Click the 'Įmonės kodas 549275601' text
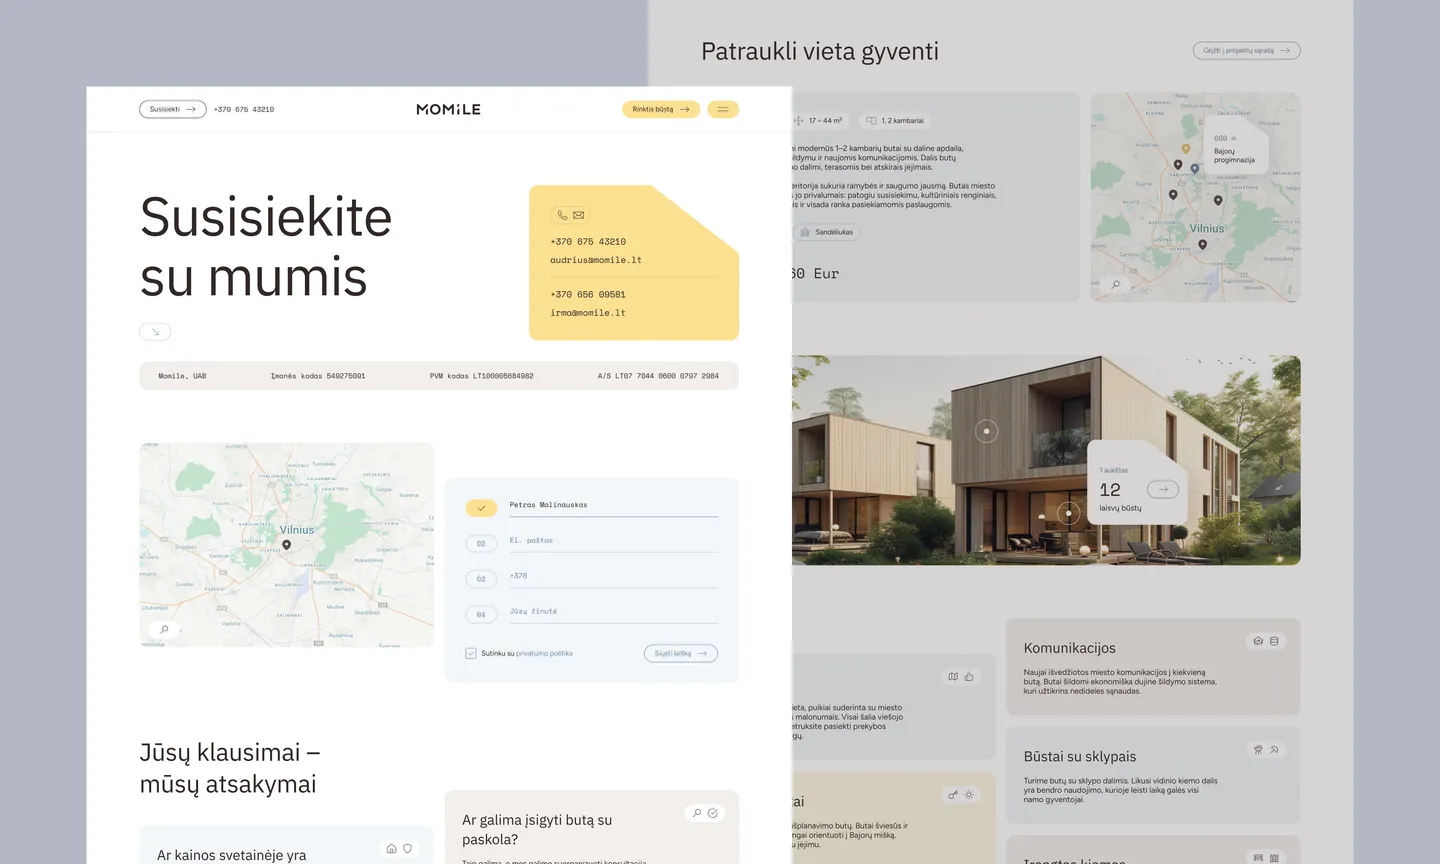Viewport: 1440px width, 864px height. pyautogui.click(x=318, y=376)
